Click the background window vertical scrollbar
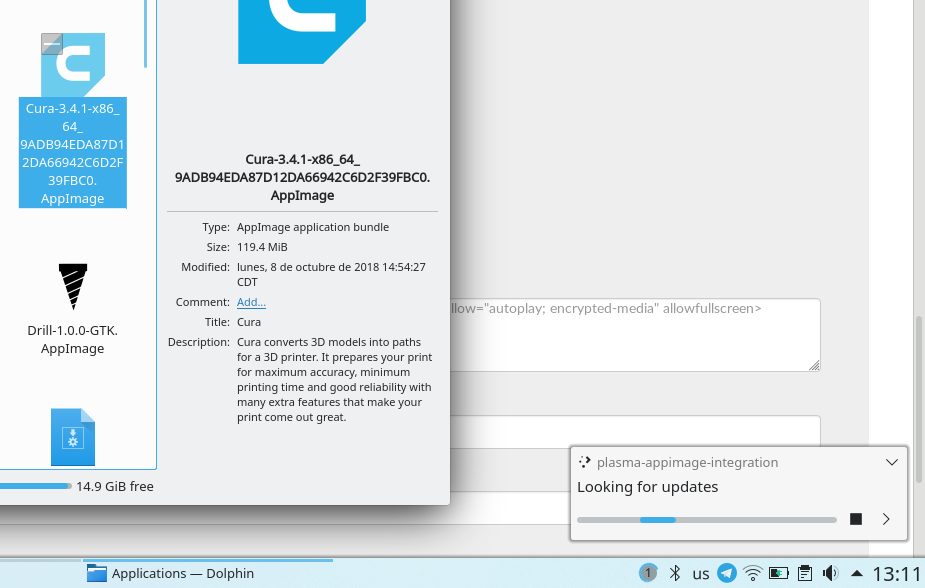 click(x=919, y=399)
